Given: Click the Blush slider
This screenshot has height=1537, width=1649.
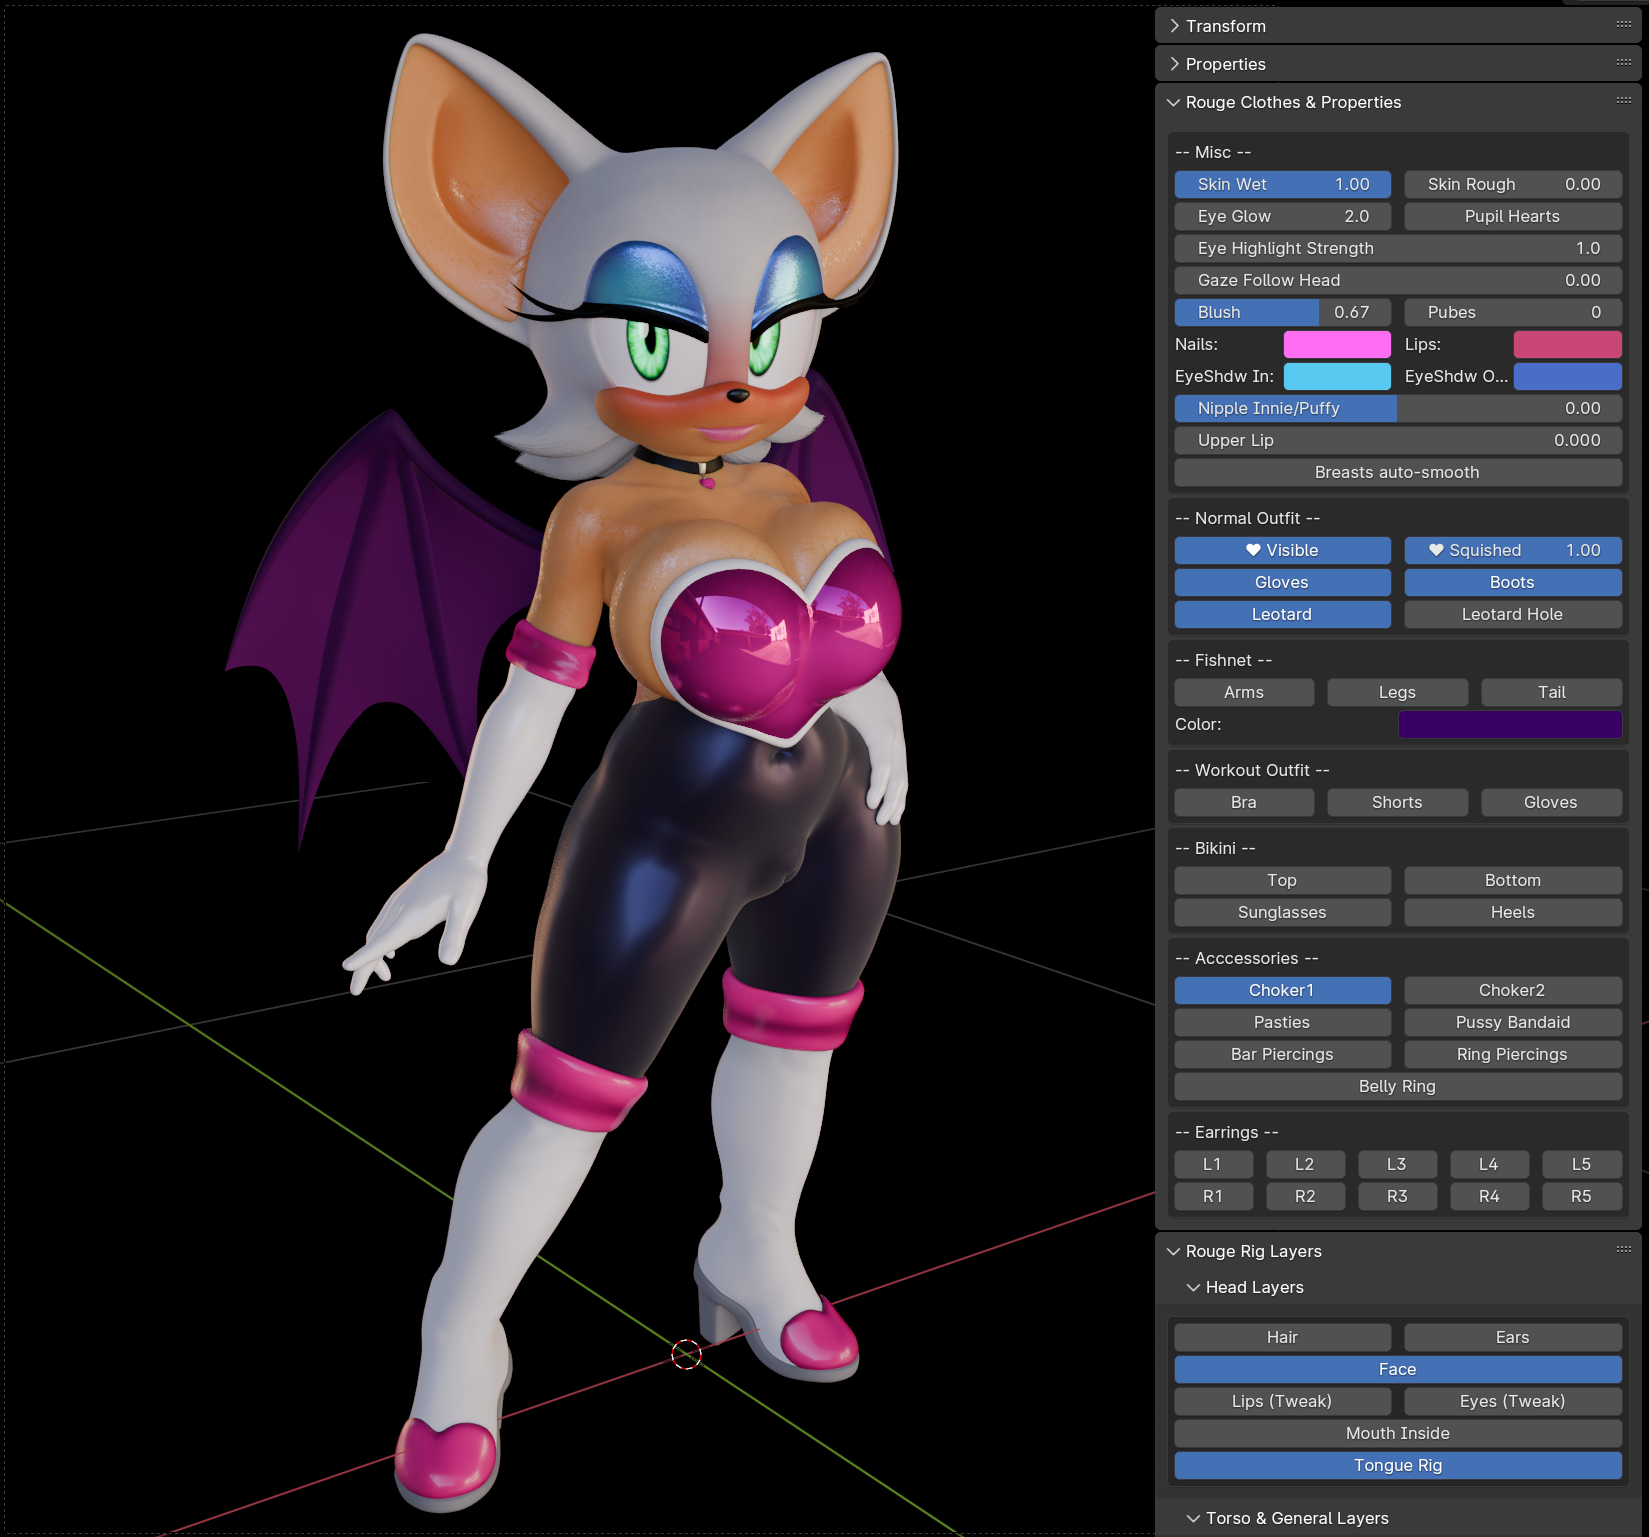Looking at the screenshot, I should click(x=1283, y=312).
